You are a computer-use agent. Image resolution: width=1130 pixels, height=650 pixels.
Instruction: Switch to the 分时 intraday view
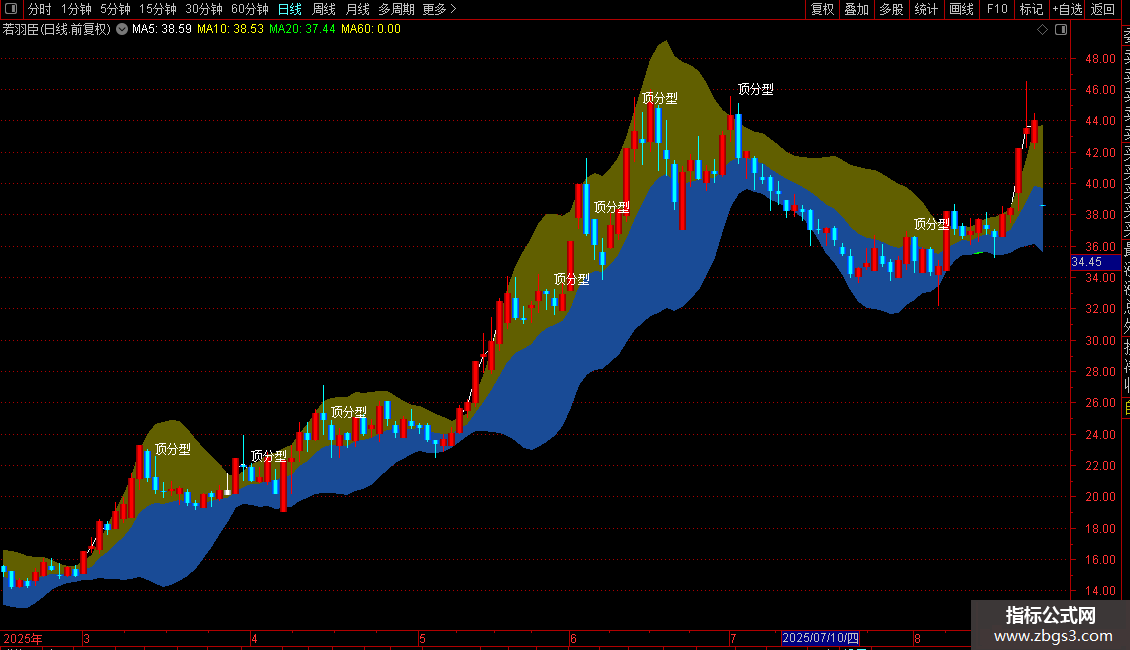[40, 9]
